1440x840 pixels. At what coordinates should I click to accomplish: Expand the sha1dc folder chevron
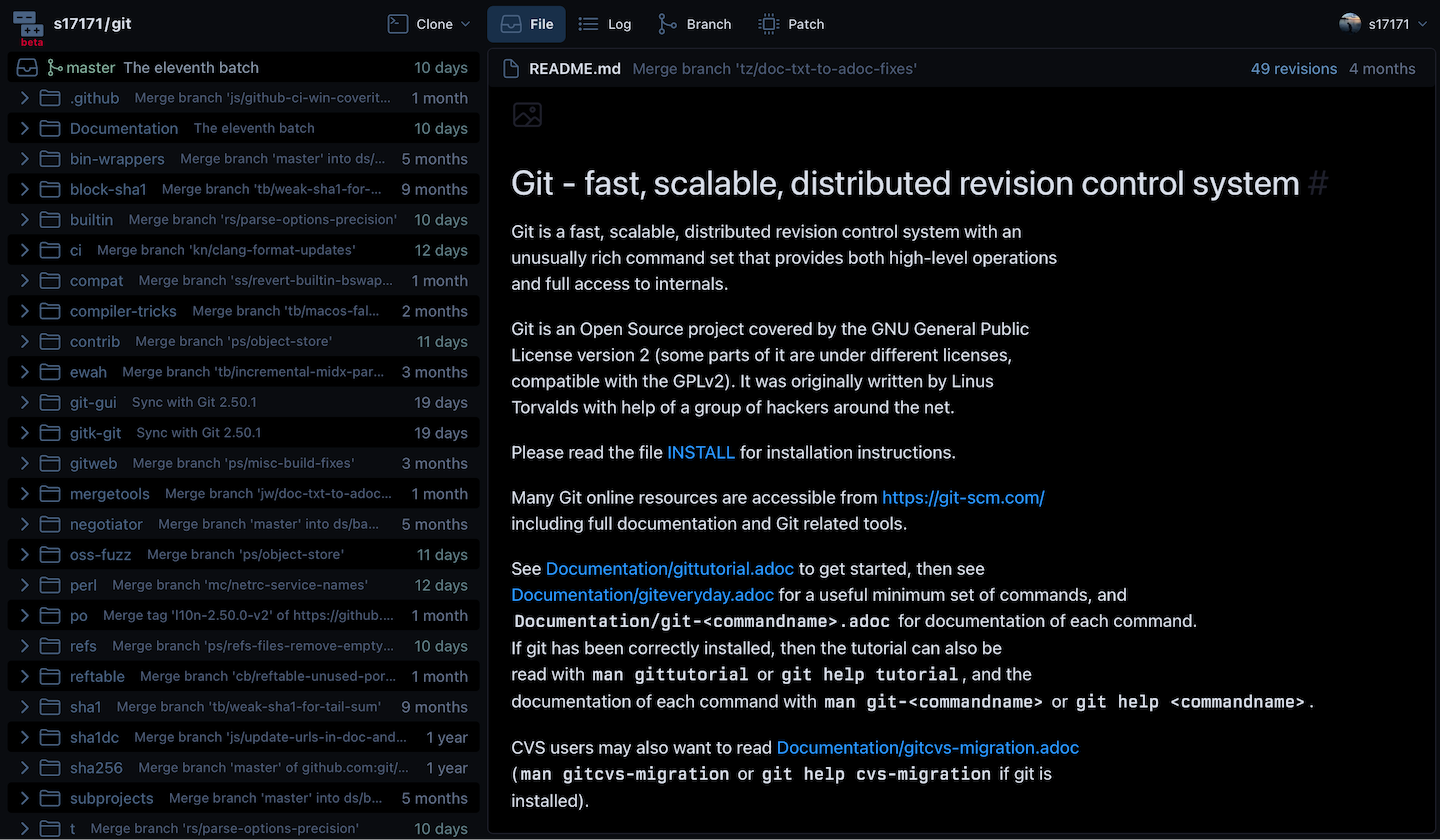tap(24, 737)
